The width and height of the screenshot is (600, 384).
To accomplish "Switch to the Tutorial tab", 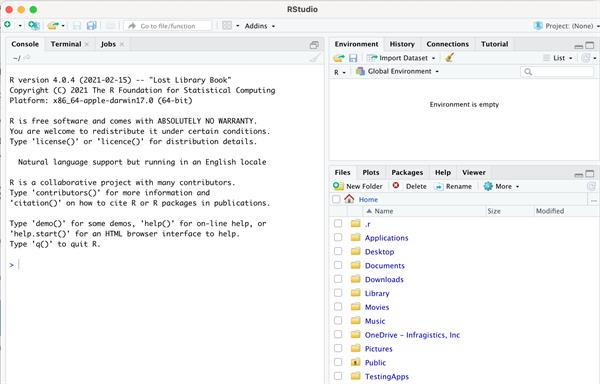I will click(494, 44).
